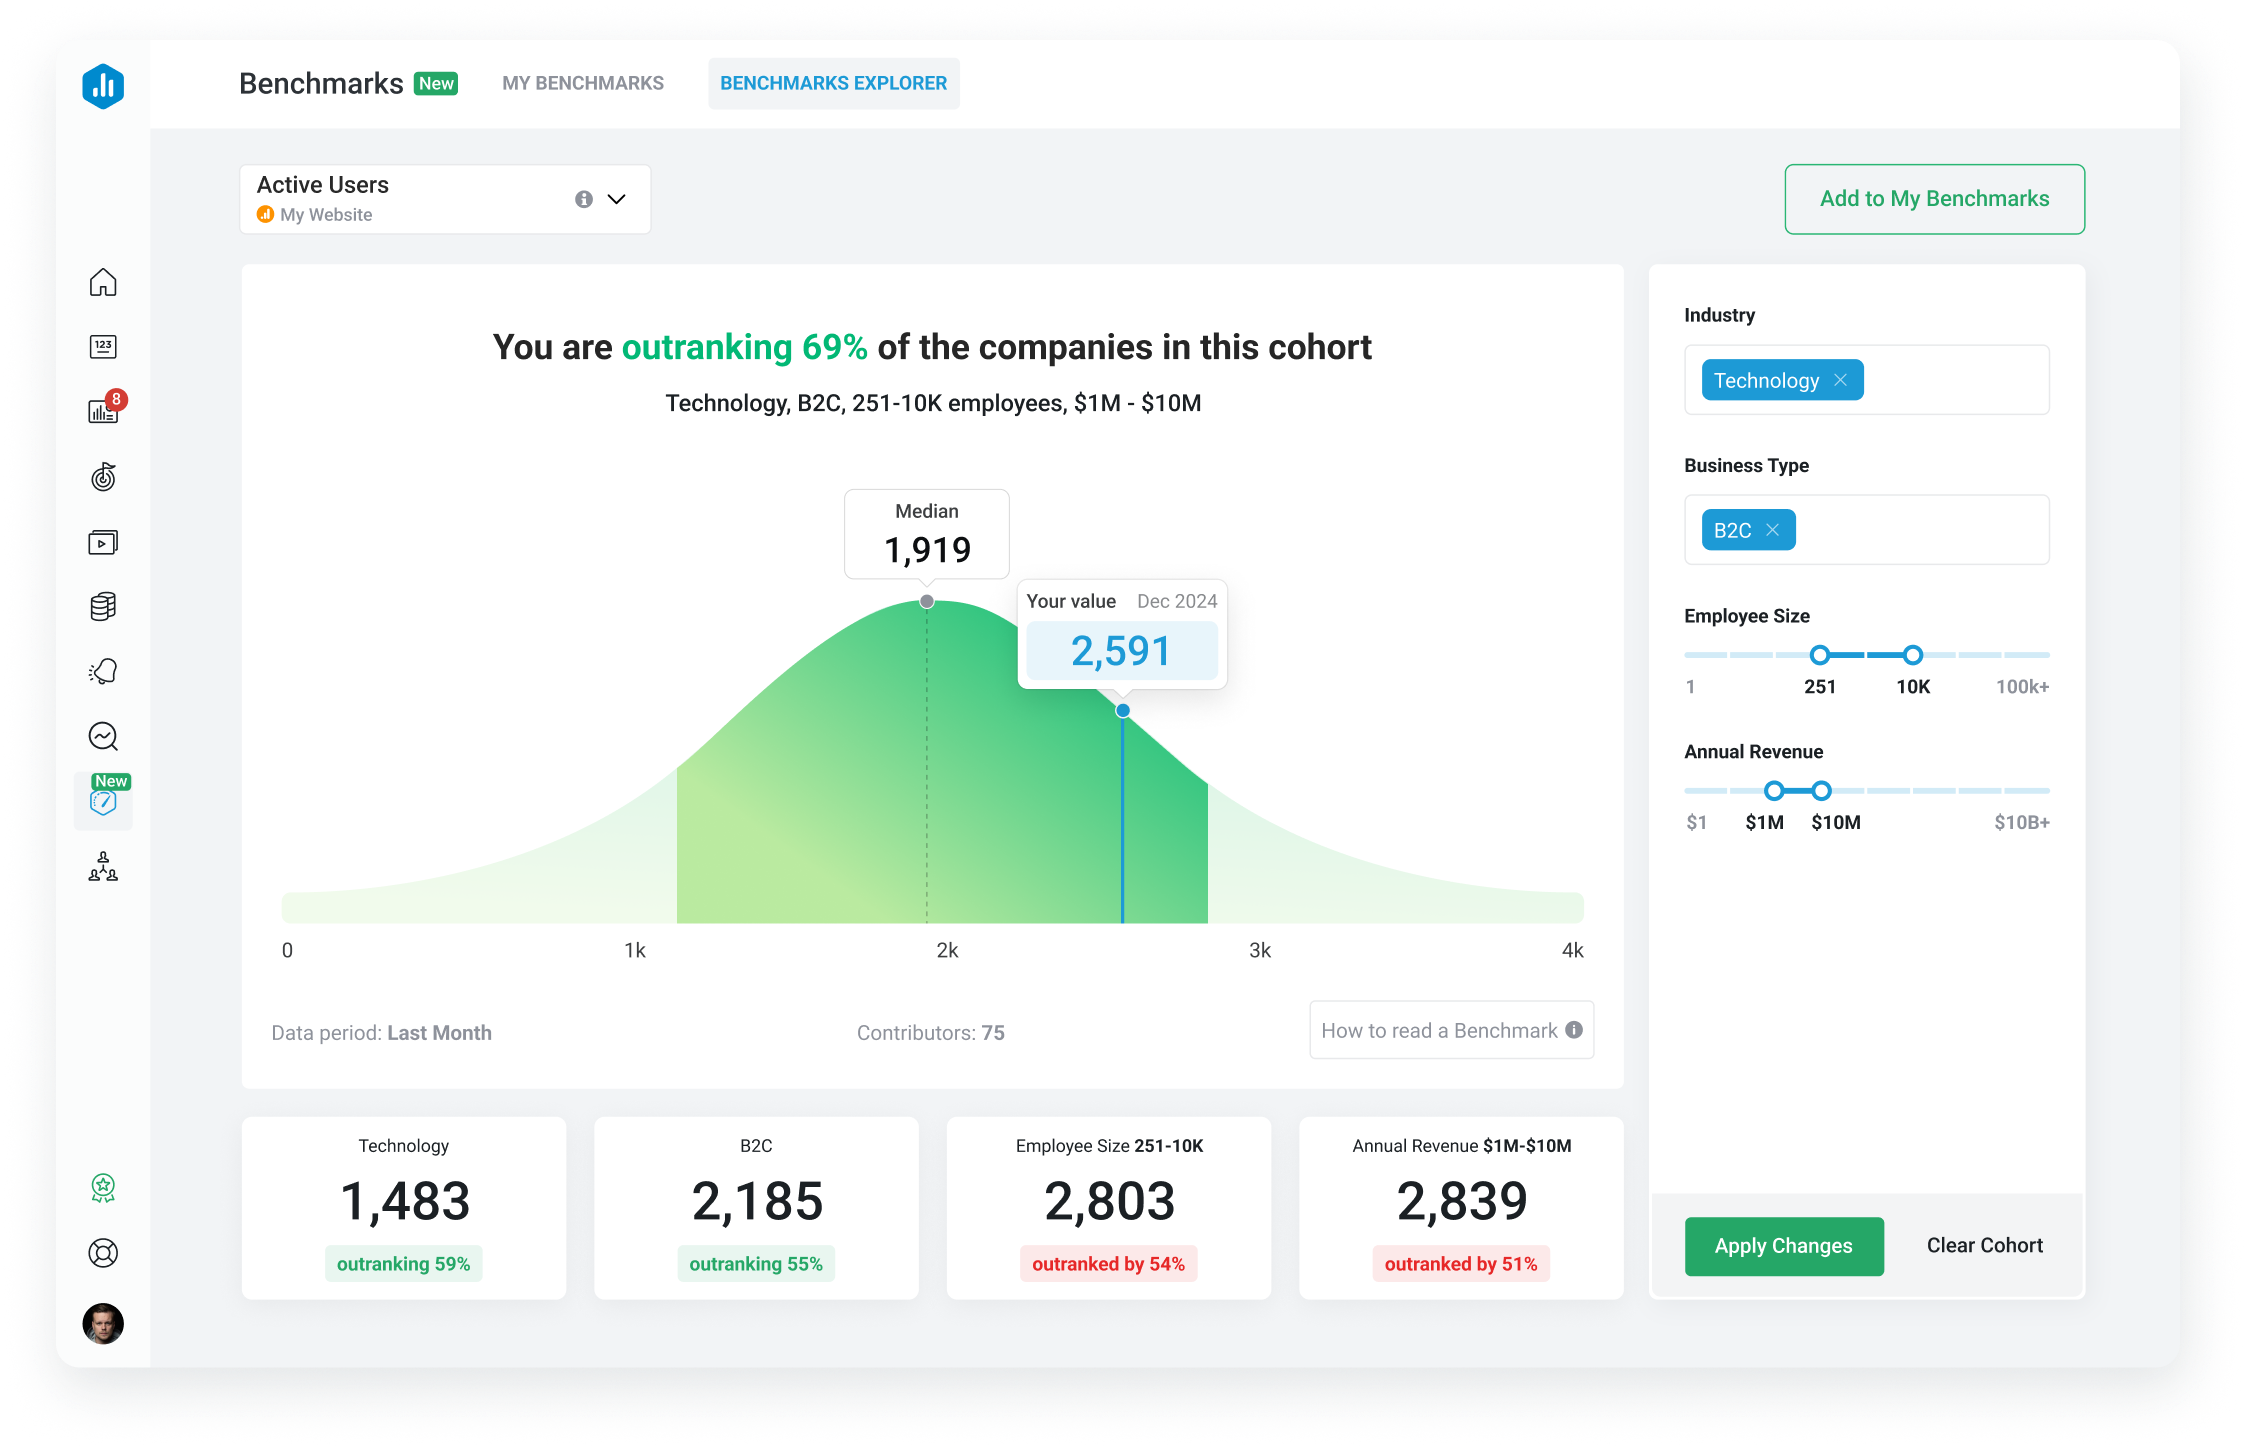Select the Benchmarks Explorer tab

(833, 83)
